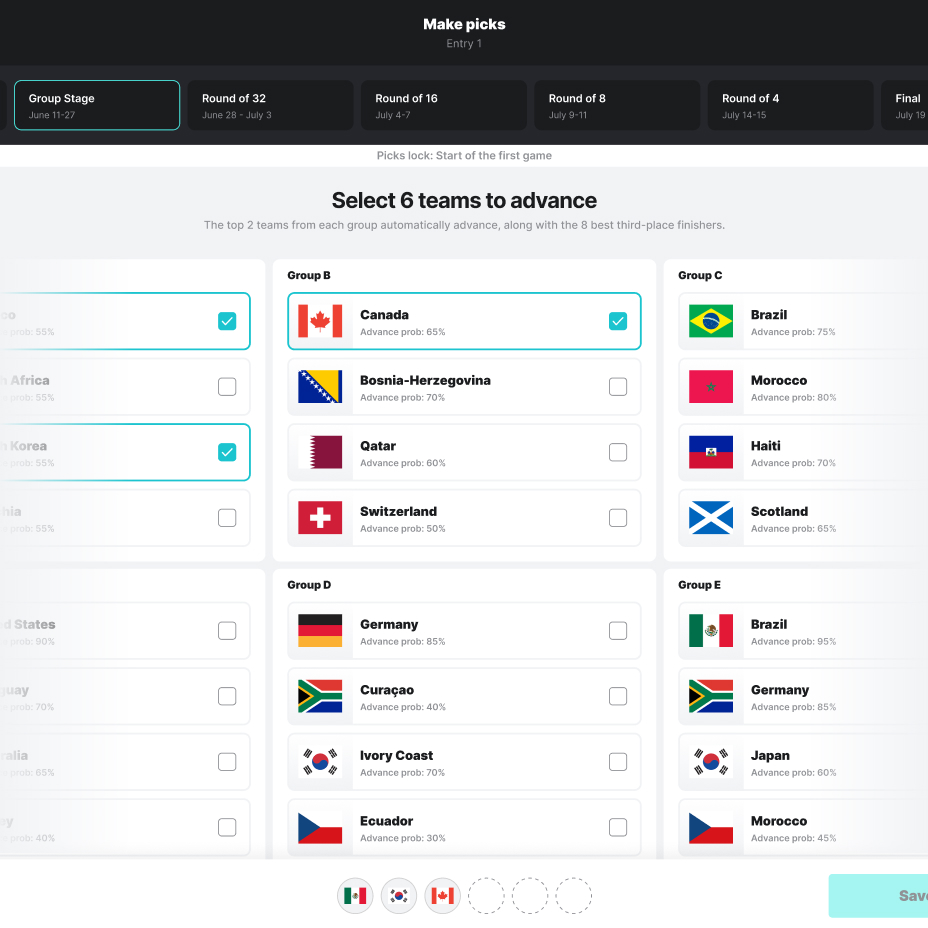Remove the Canada pick chip in bottom bar
The image size is (928, 928).
(x=443, y=896)
